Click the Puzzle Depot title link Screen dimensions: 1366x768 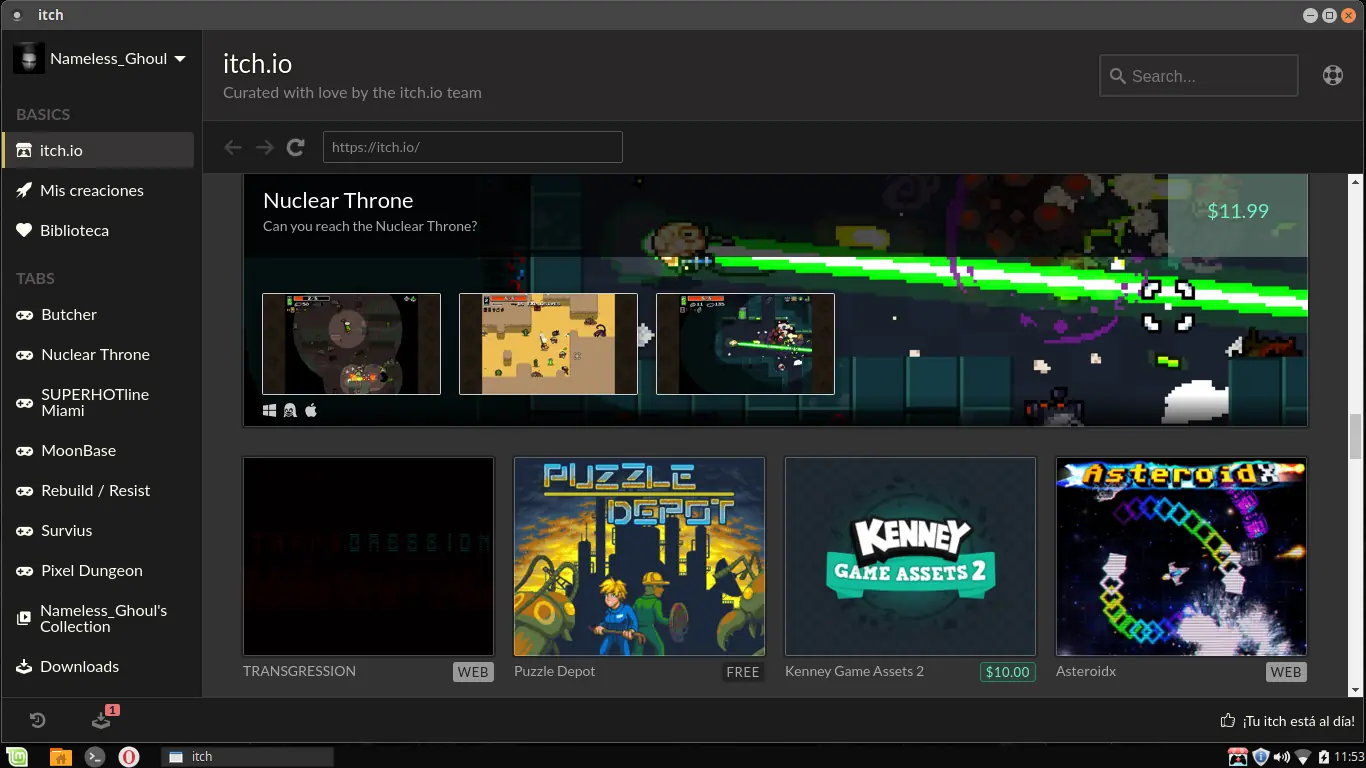click(554, 671)
